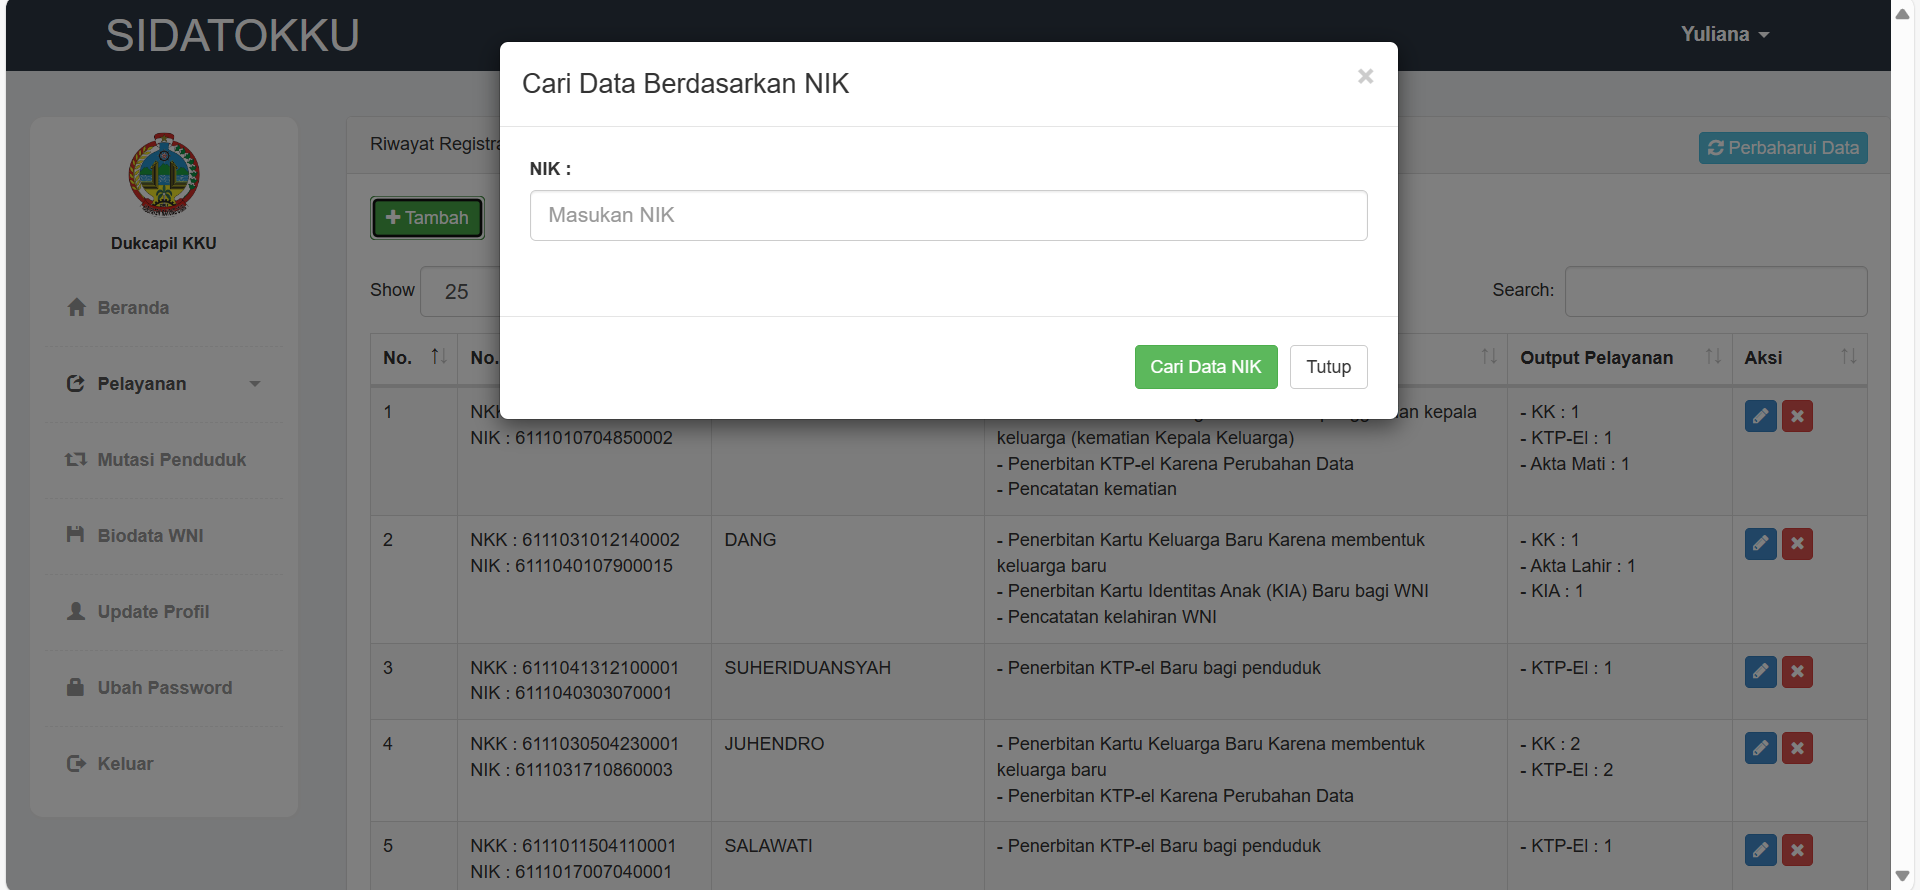This screenshot has height=890, width=1920.
Task: Open Mutasi Penduduk from sidebar
Action: pos(171,460)
